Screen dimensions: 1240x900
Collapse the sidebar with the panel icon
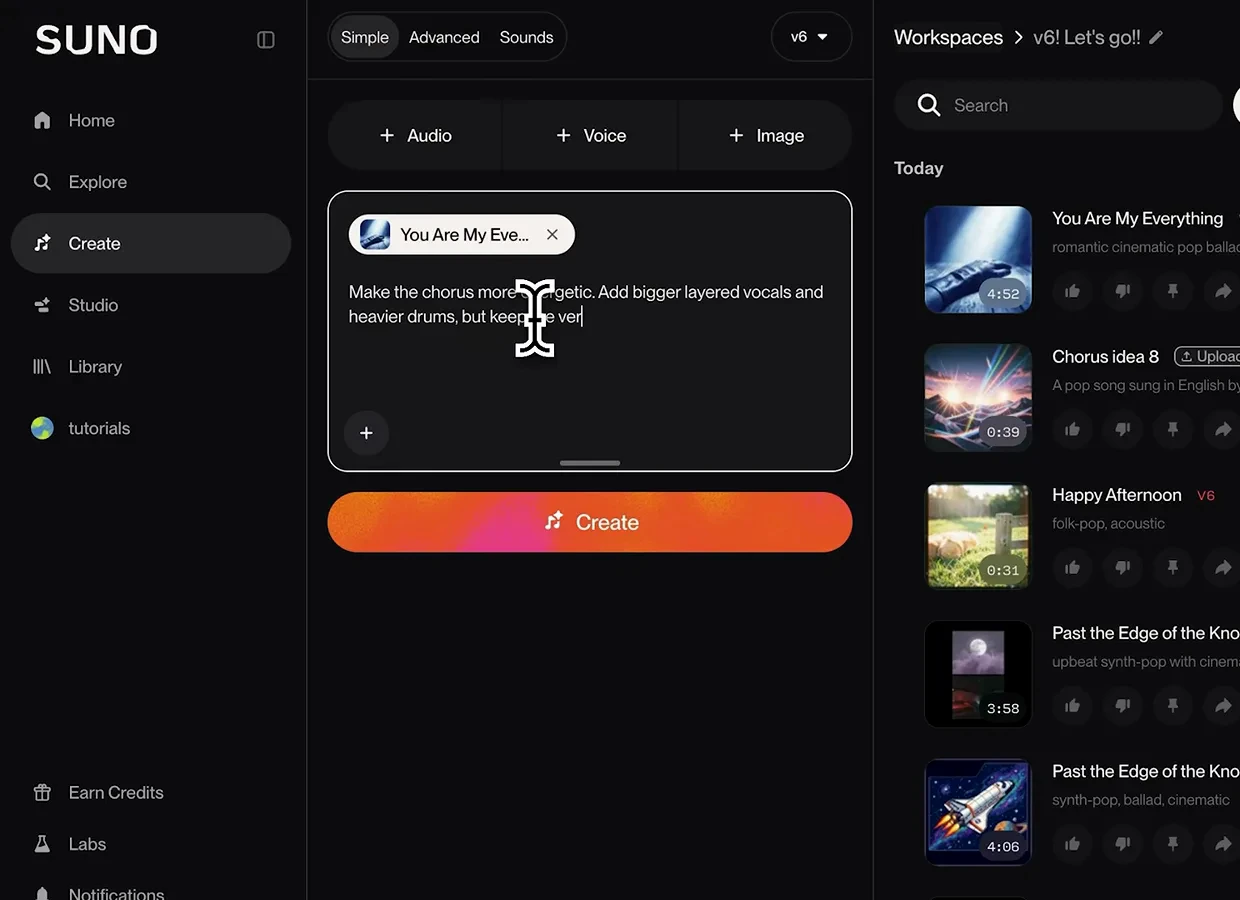click(266, 40)
